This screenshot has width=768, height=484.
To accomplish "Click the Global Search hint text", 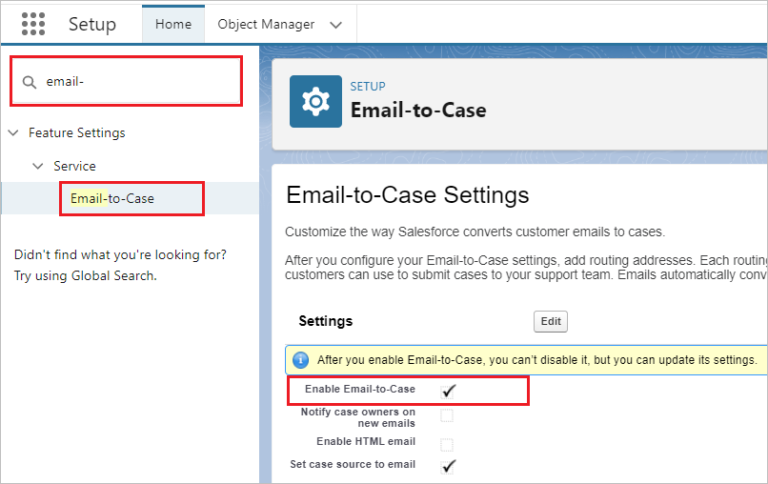I will point(84,275).
